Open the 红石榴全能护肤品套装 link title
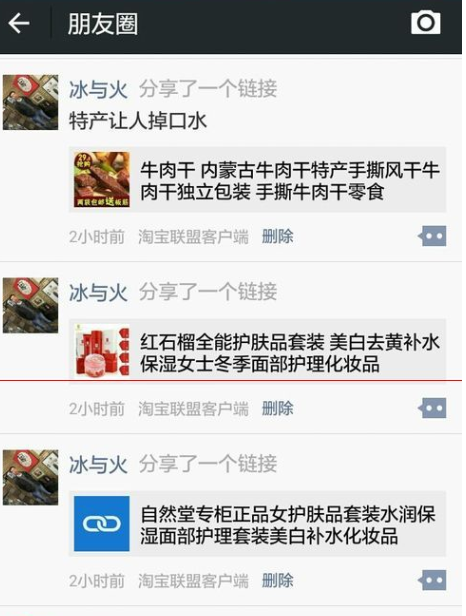 click(290, 353)
